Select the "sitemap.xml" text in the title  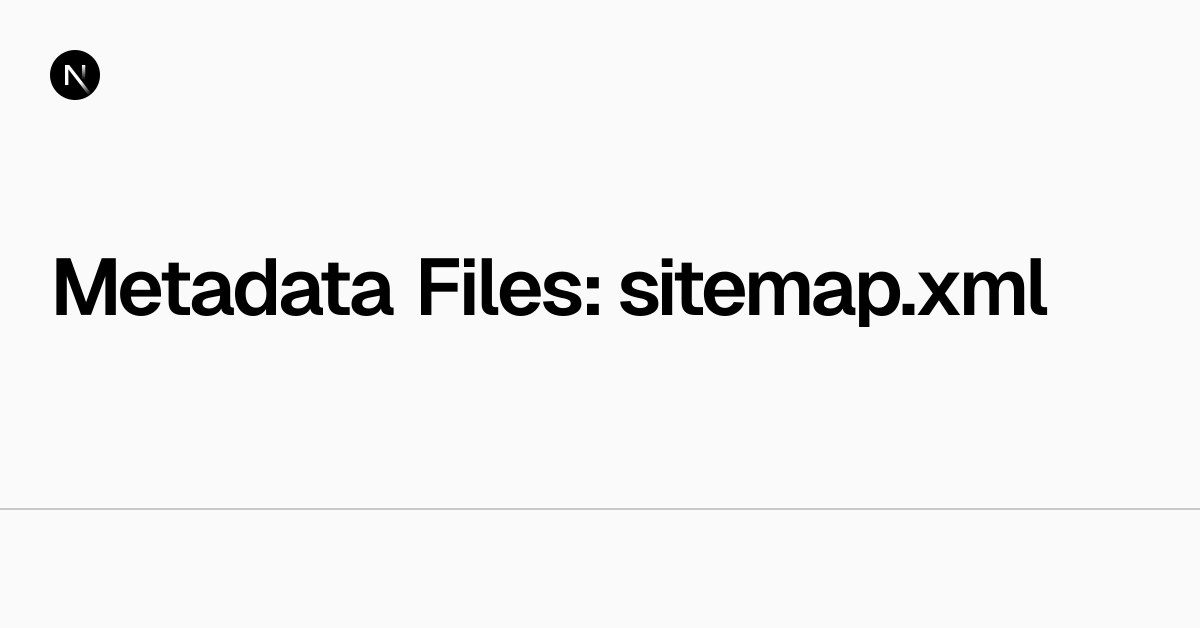(832, 288)
